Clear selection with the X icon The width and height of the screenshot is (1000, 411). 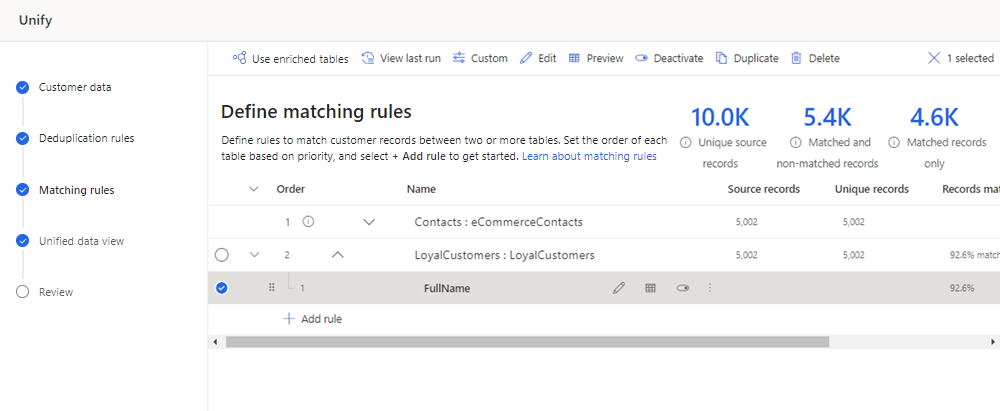pos(934,58)
